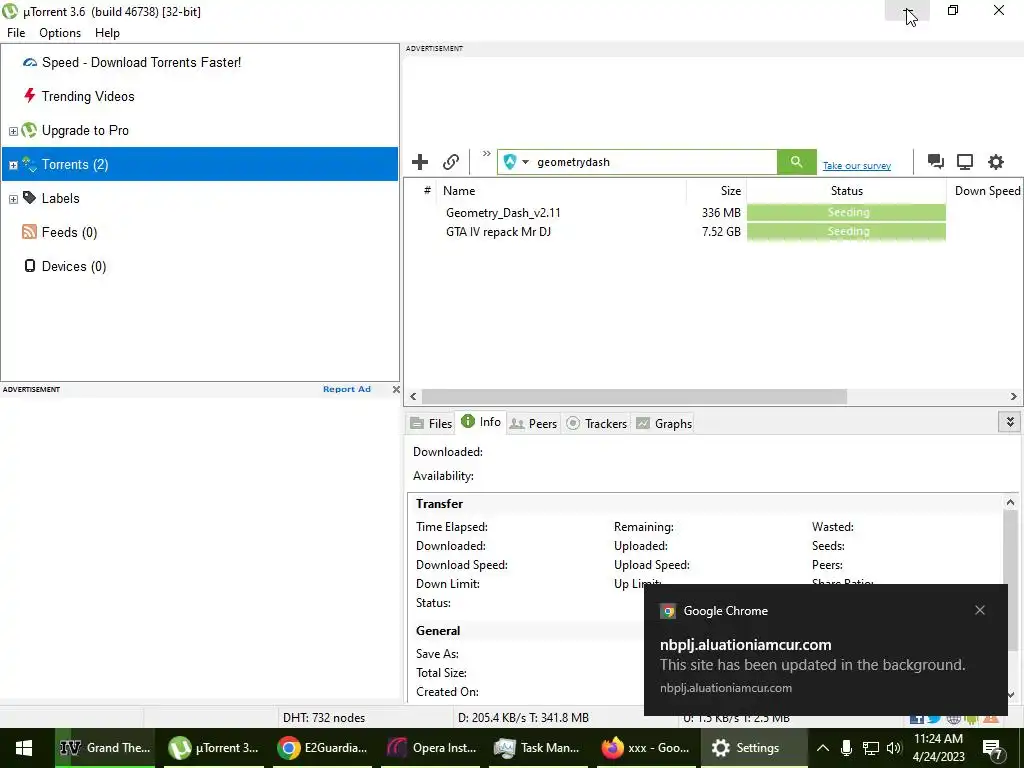Switch to E2Guardian Chrome taskbar item
The image size is (1024, 768).
(322, 748)
